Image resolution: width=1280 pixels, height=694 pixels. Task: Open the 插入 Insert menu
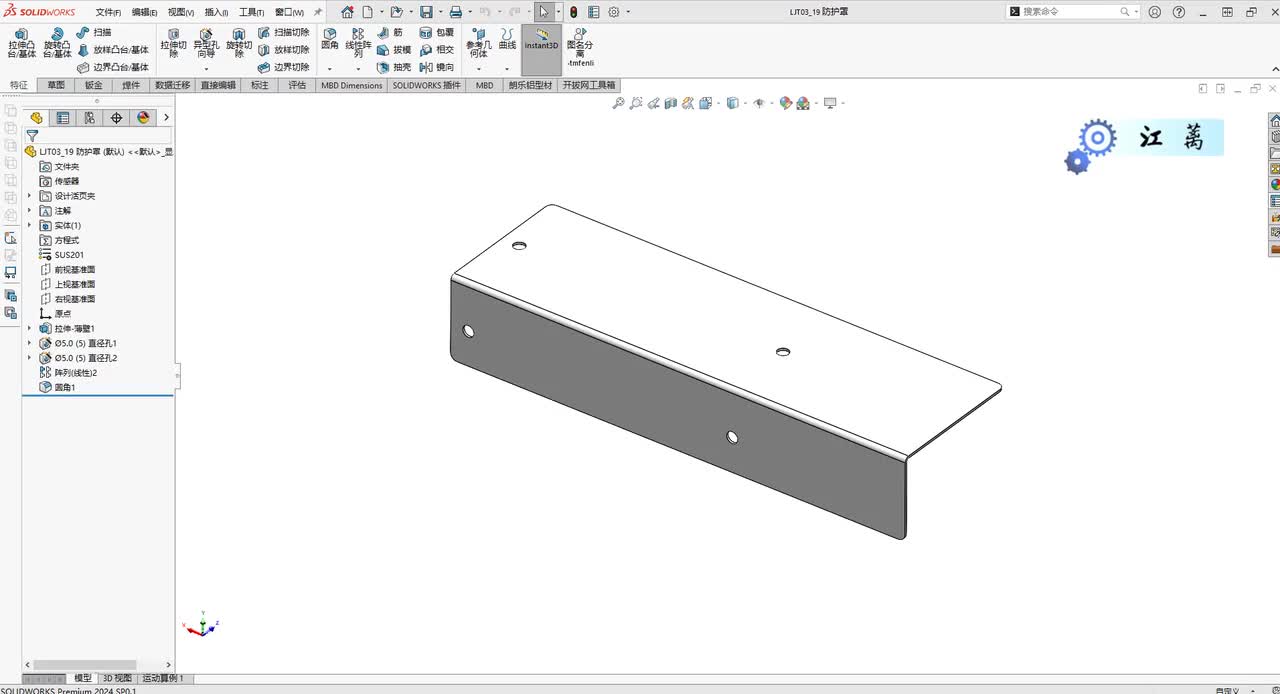[x=216, y=12]
